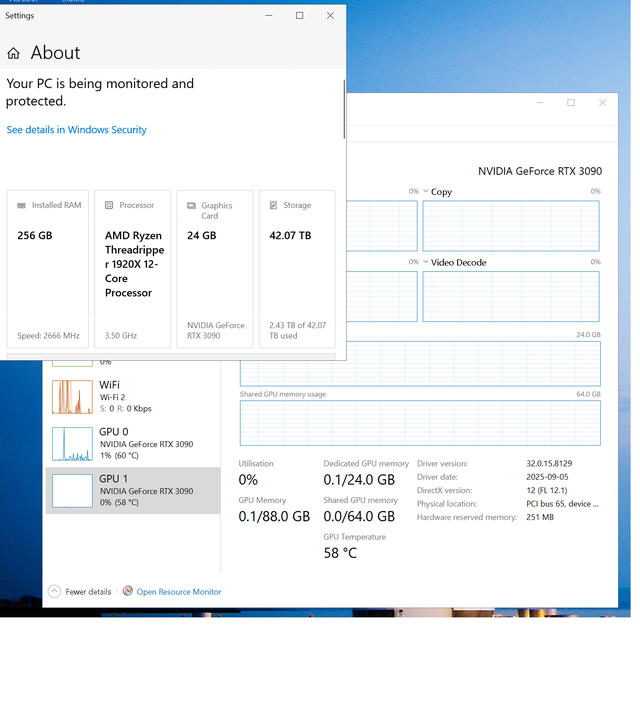
Task: Click the WiFi activity graph thumbnail
Action: pyautogui.click(x=72, y=397)
